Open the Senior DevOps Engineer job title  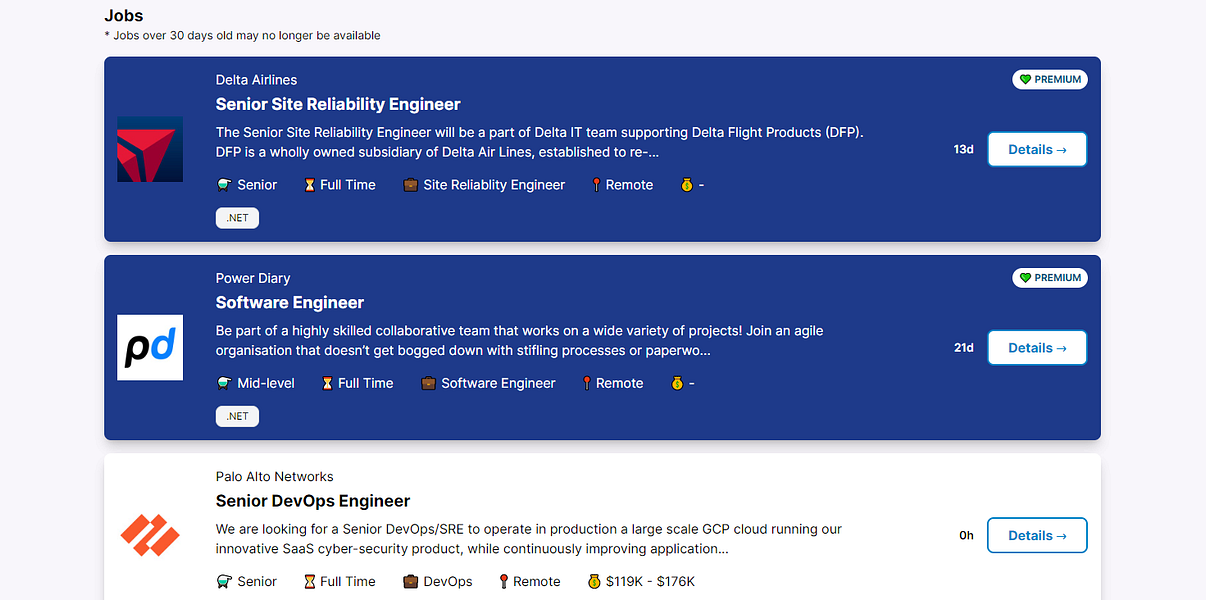(x=313, y=501)
